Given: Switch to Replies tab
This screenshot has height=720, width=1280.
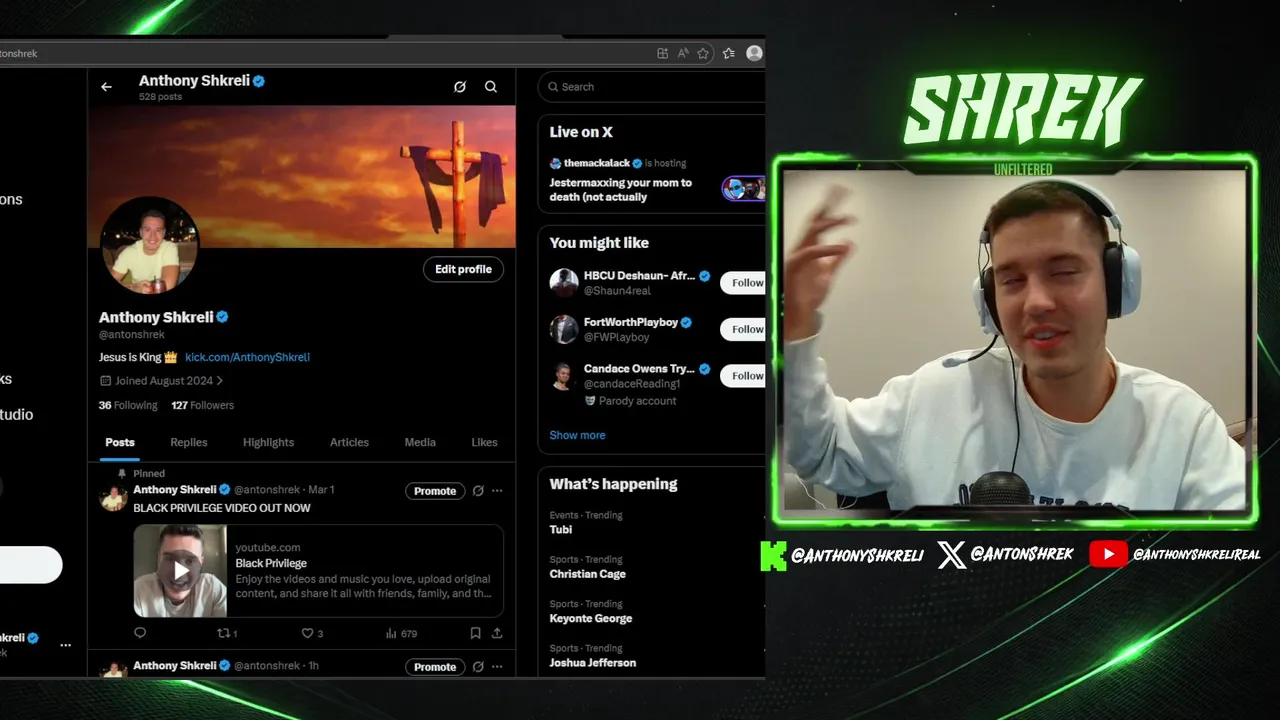Looking at the screenshot, I should tap(189, 442).
